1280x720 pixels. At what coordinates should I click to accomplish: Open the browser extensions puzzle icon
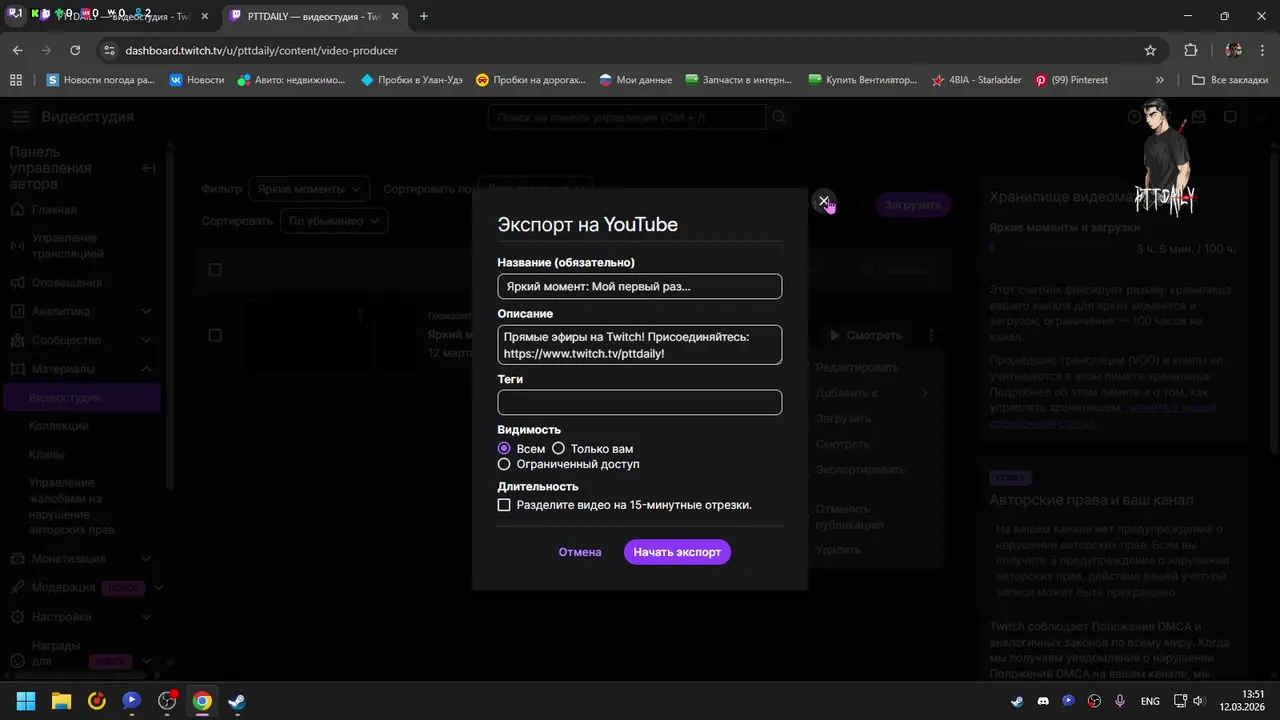(1190, 50)
